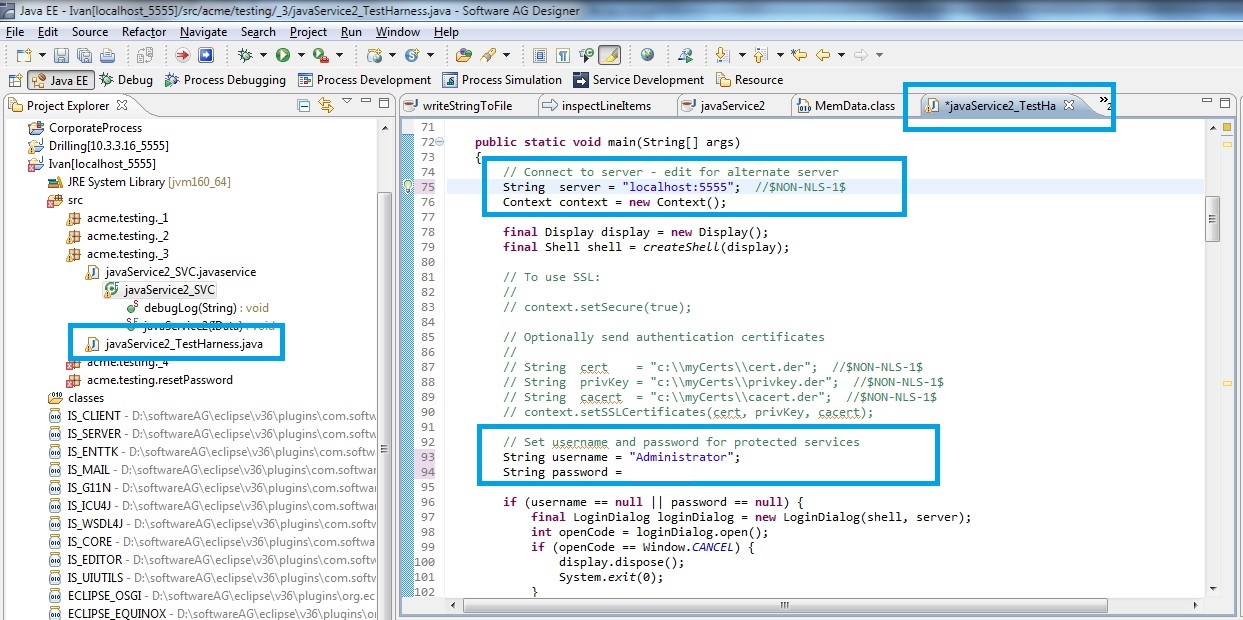Click the Print toolbar icon
The height and width of the screenshot is (620, 1243).
pos(107,55)
